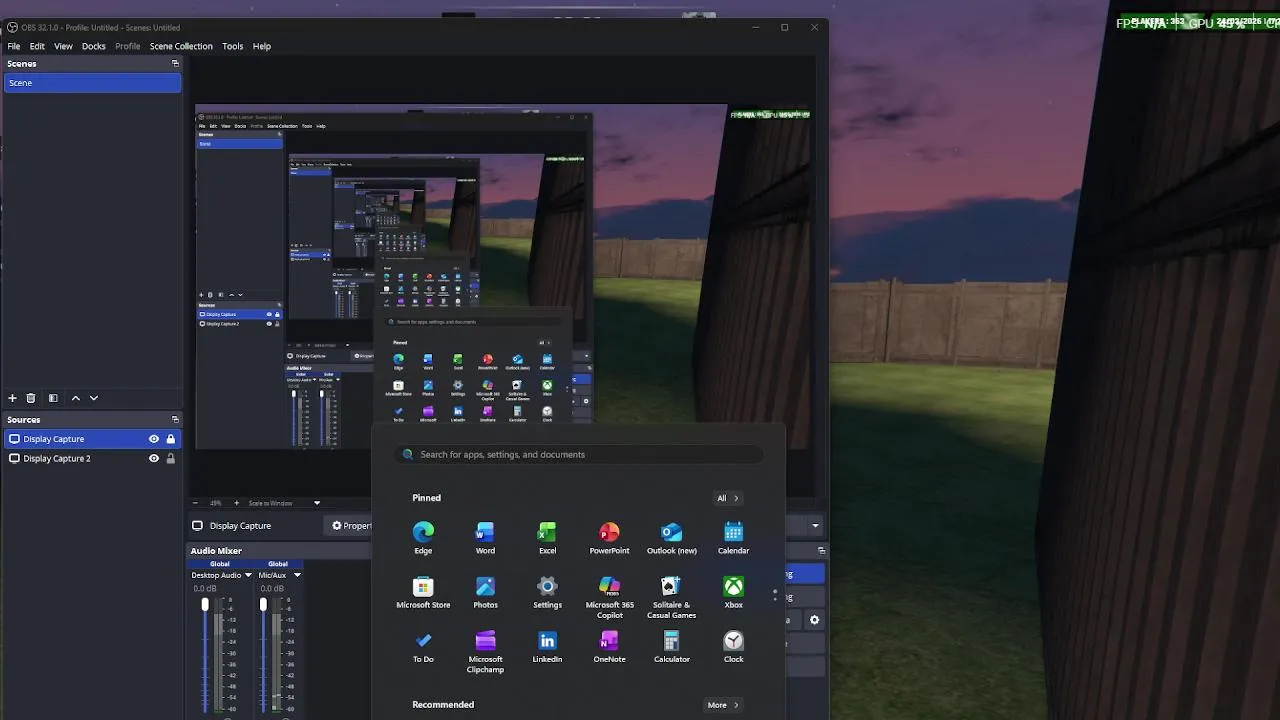Open OneNote pinned app
The image size is (1280, 720).
pyautogui.click(x=609, y=646)
